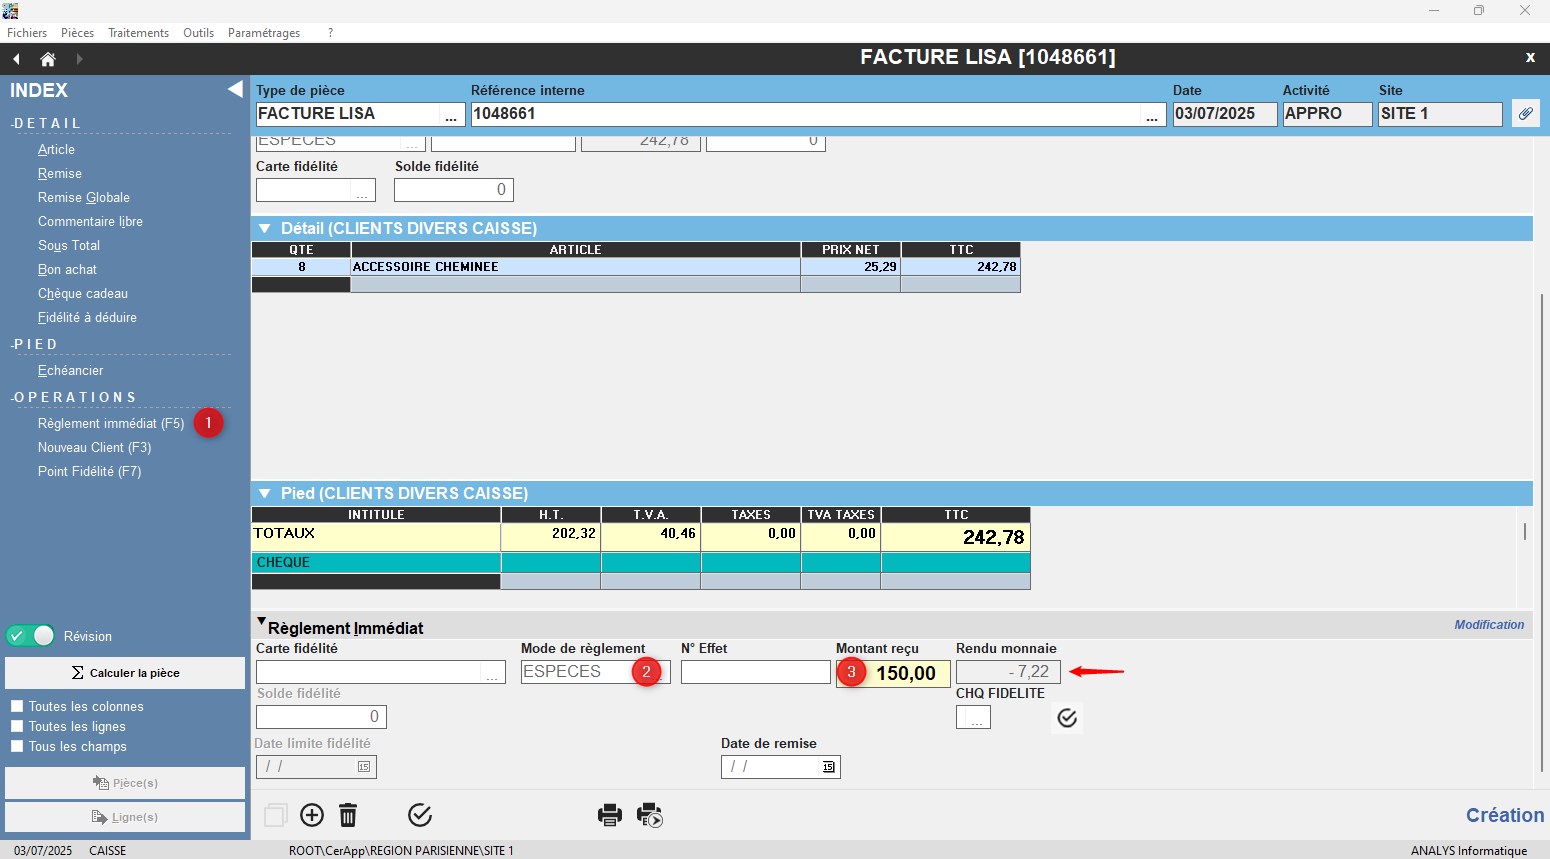This screenshot has height=859, width=1550.
Task: Click the trash delete icon
Action: coord(348,815)
